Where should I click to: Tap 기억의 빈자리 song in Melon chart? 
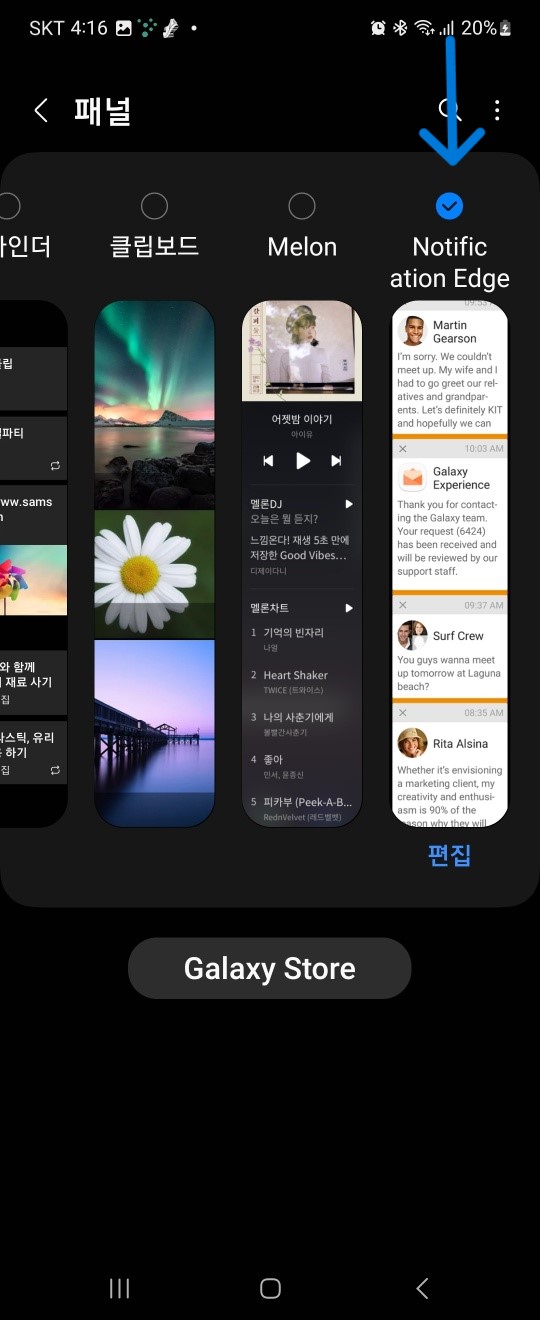tap(300, 638)
